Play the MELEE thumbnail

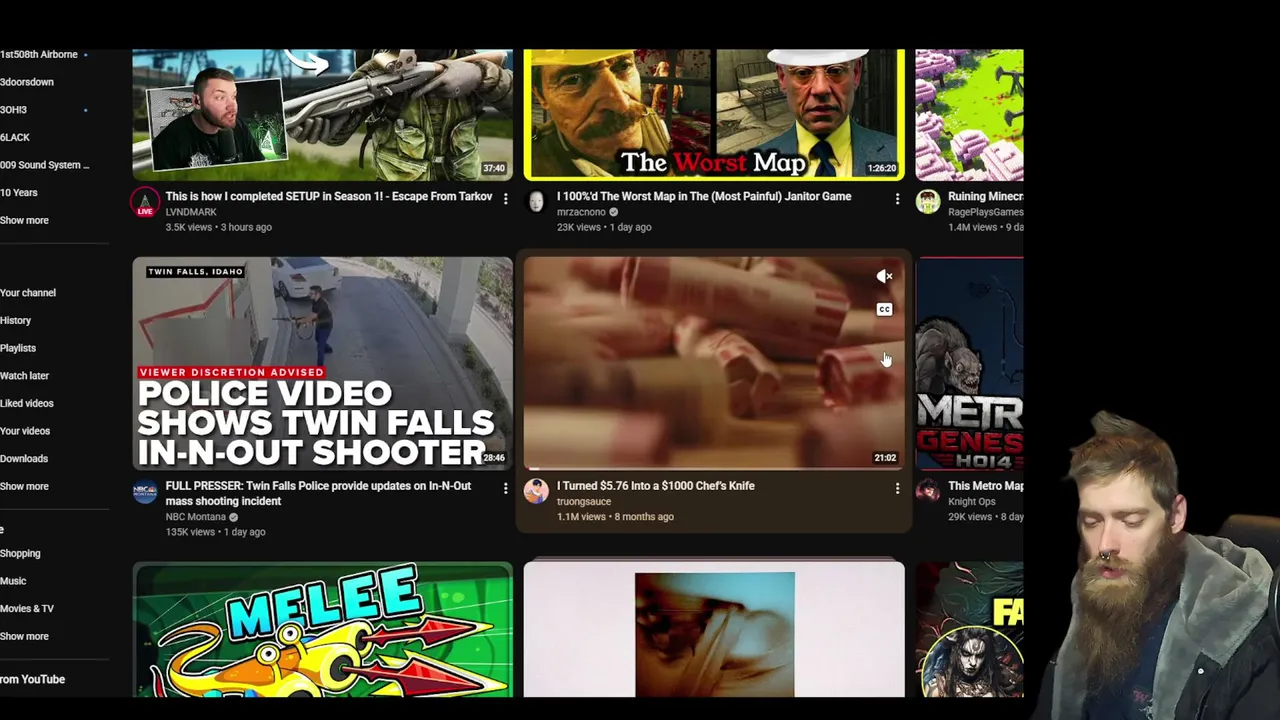pyautogui.click(x=322, y=630)
